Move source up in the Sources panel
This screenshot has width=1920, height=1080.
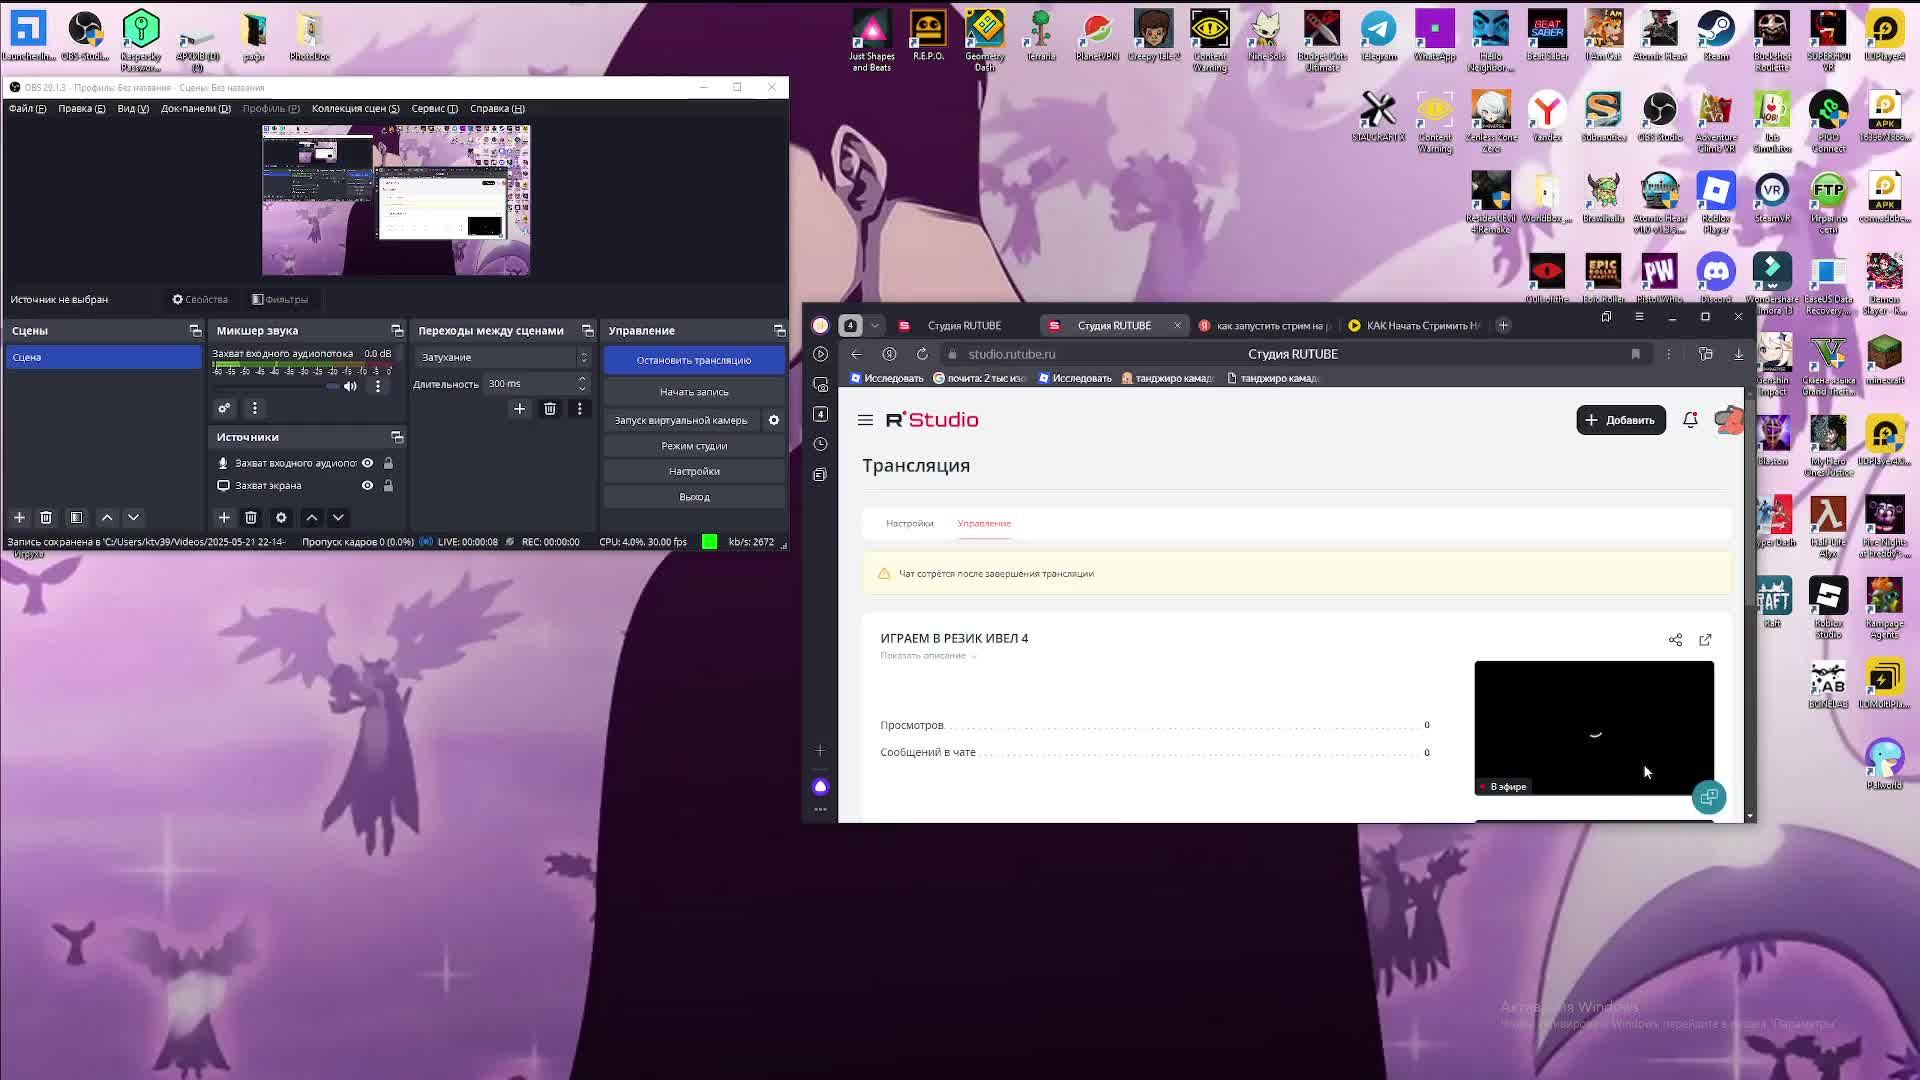(312, 517)
